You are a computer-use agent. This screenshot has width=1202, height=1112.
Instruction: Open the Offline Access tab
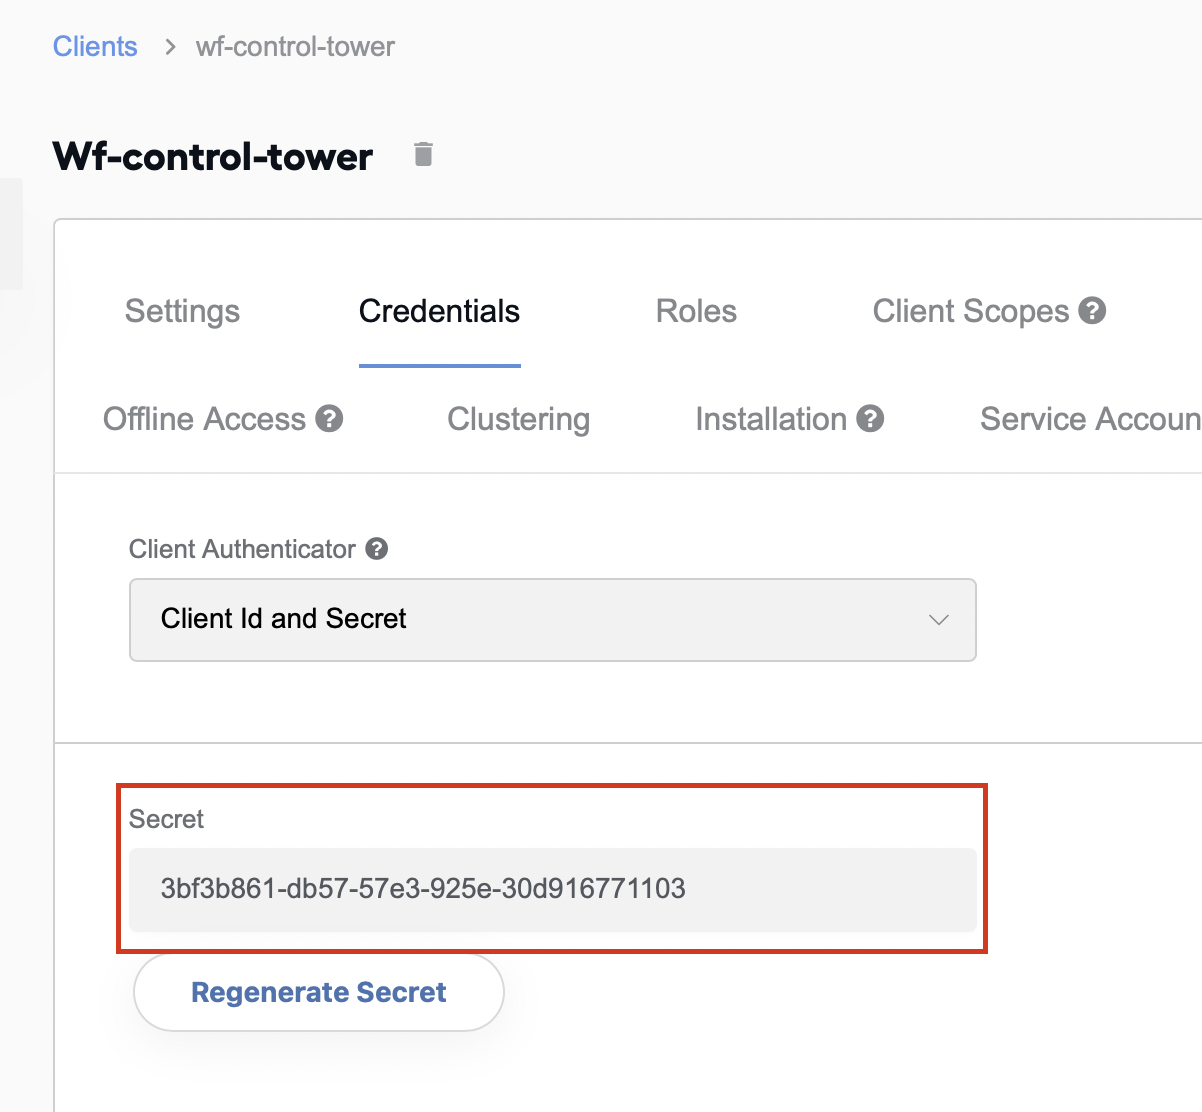[x=204, y=419]
